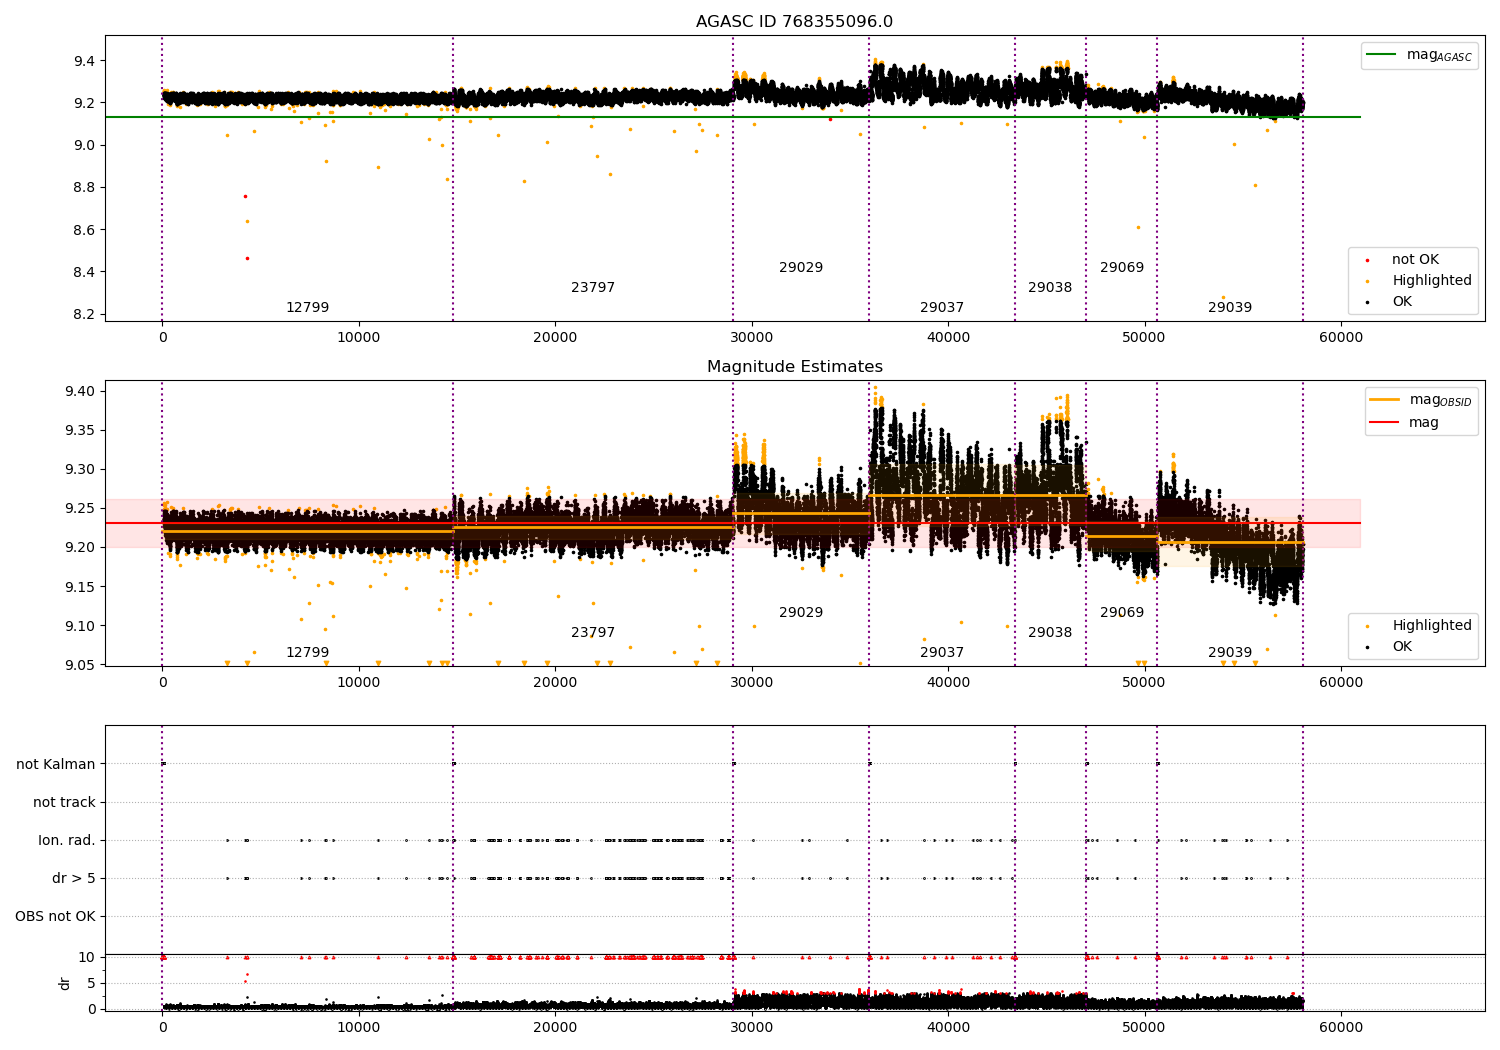Click the not Kalman axis label
This screenshot has height=1050, width=1500.
[56, 765]
